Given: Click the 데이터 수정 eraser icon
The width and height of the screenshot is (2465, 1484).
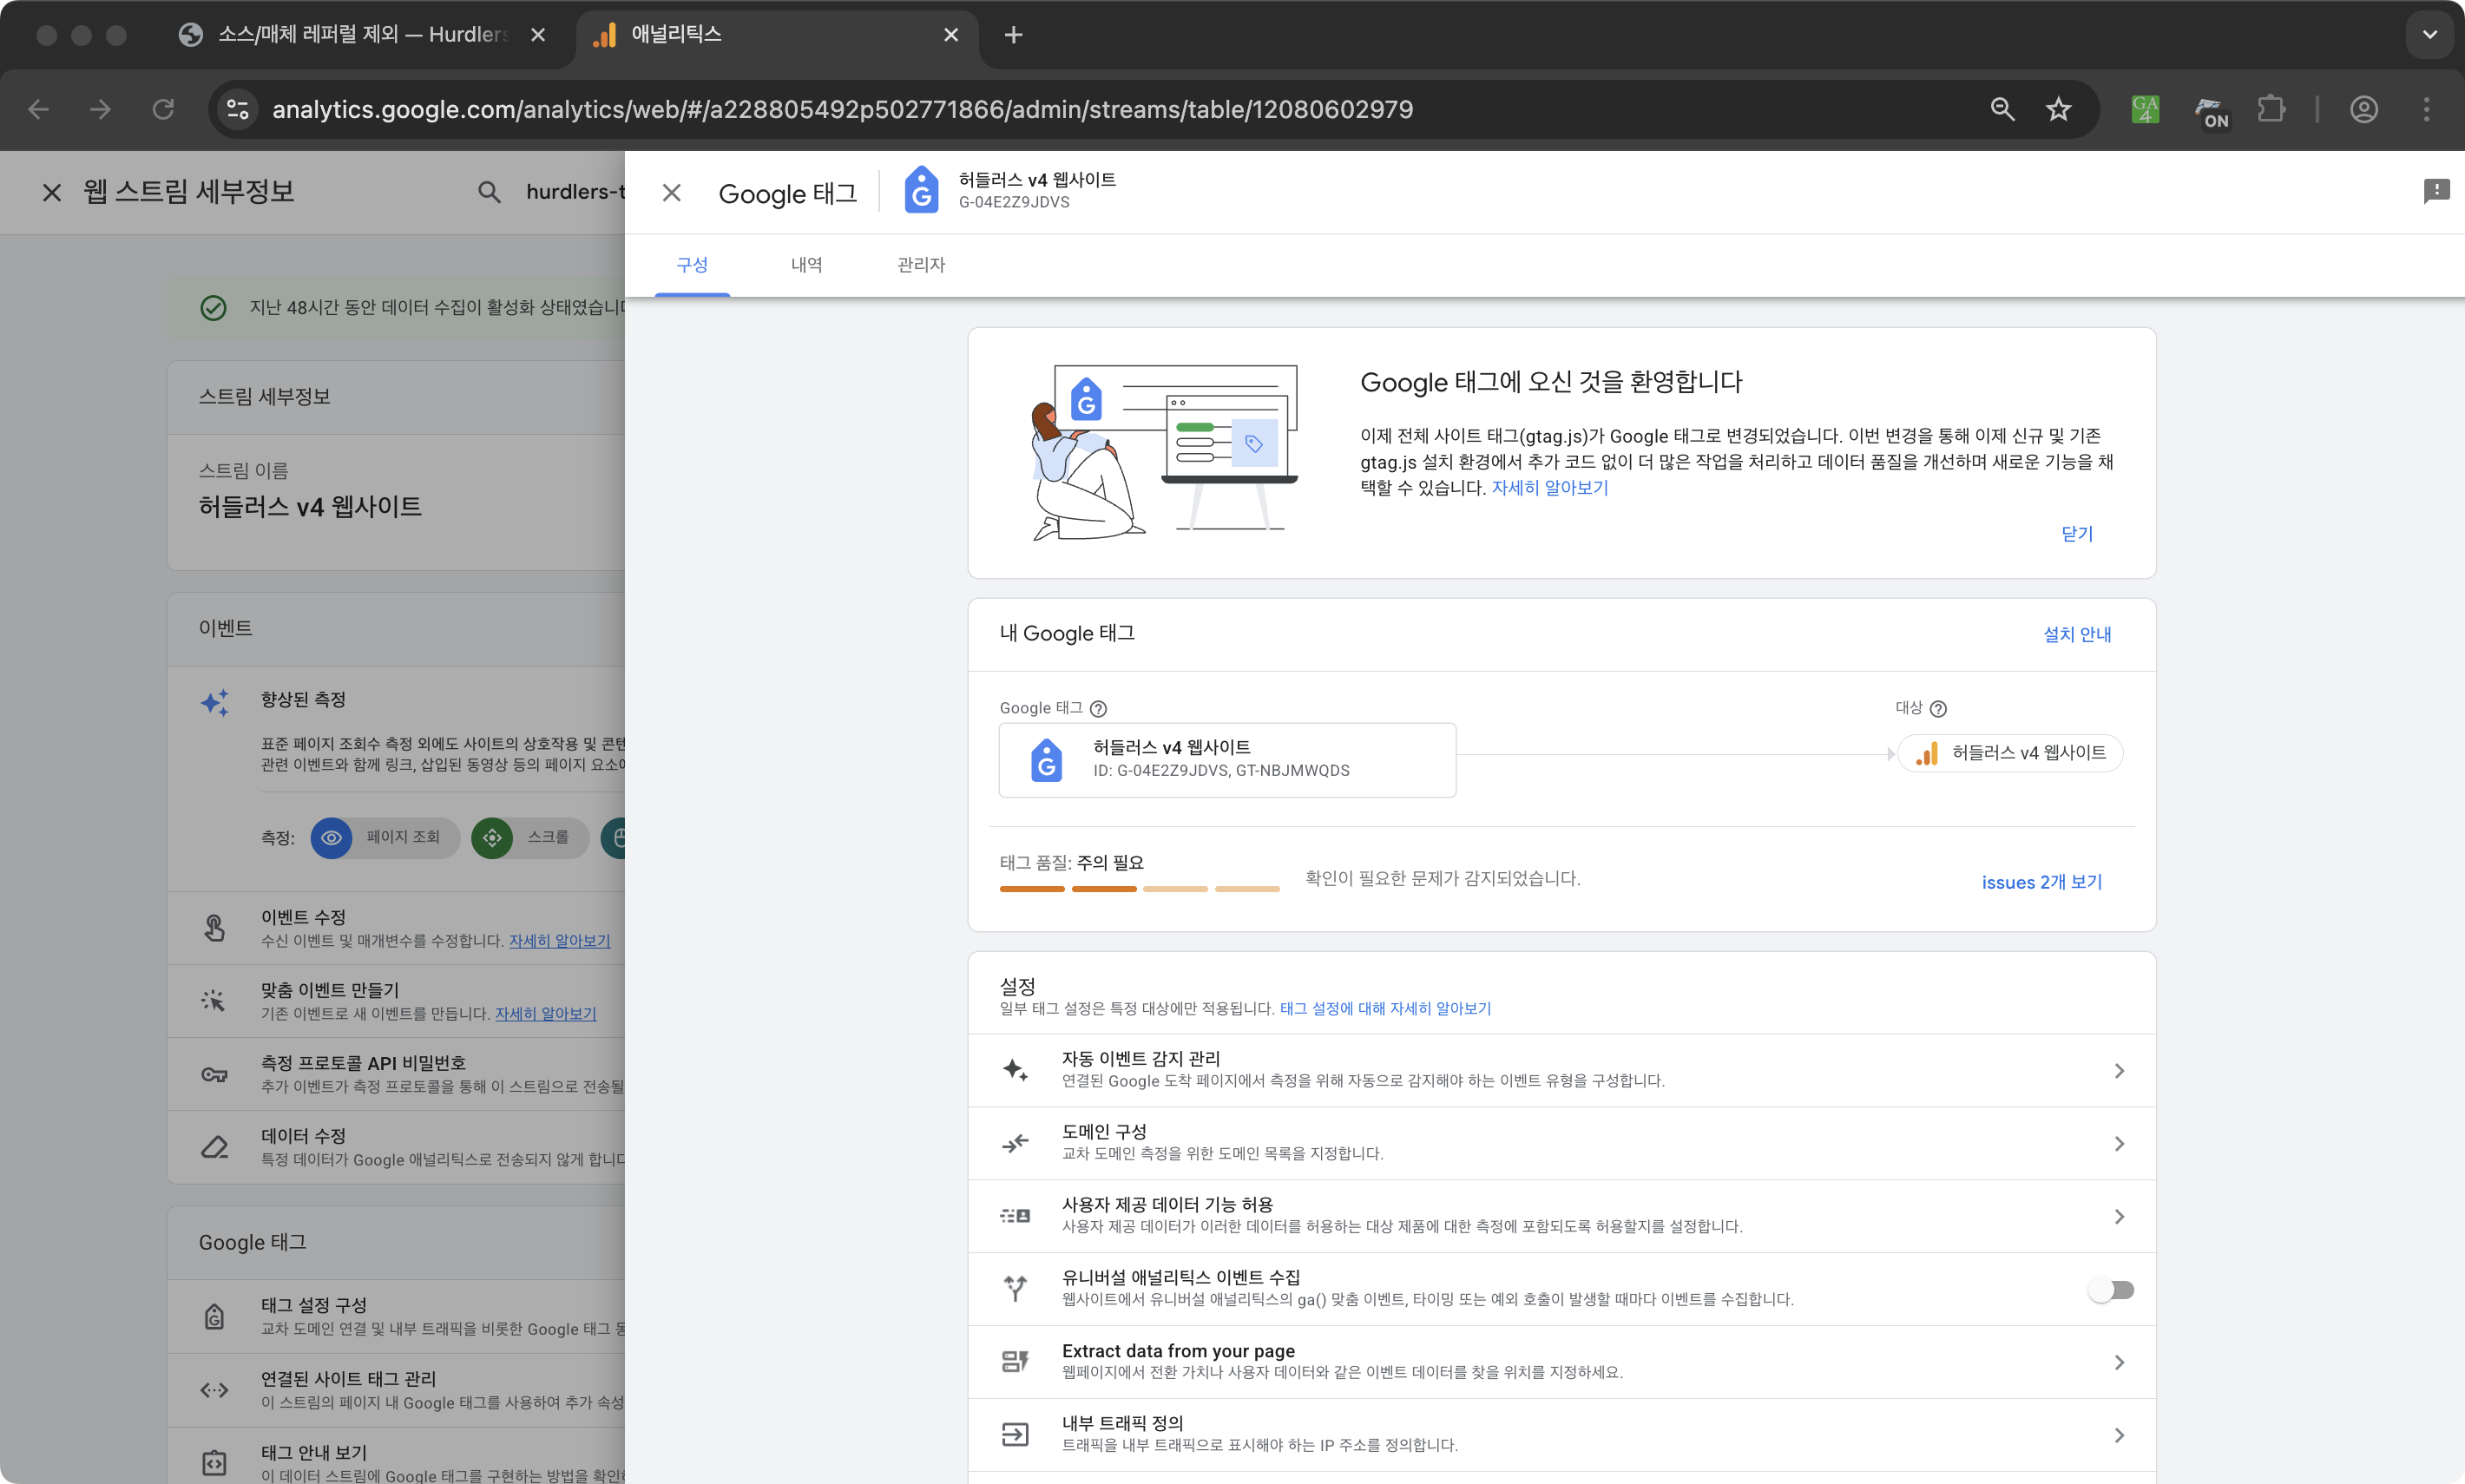Looking at the screenshot, I should tap(214, 1147).
